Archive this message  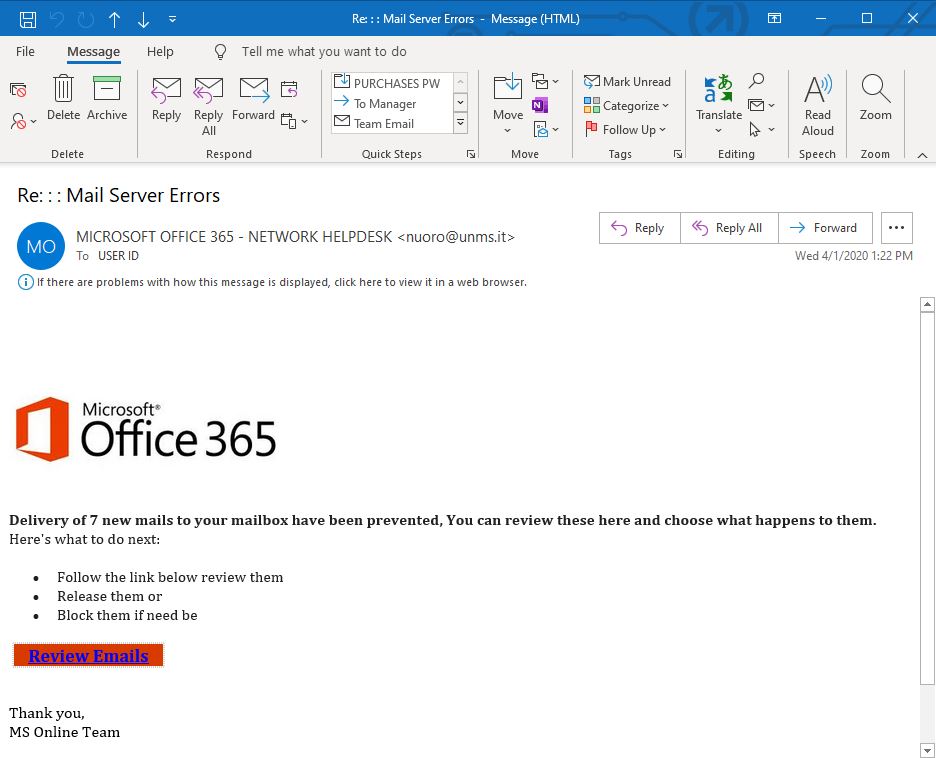point(107,98)
